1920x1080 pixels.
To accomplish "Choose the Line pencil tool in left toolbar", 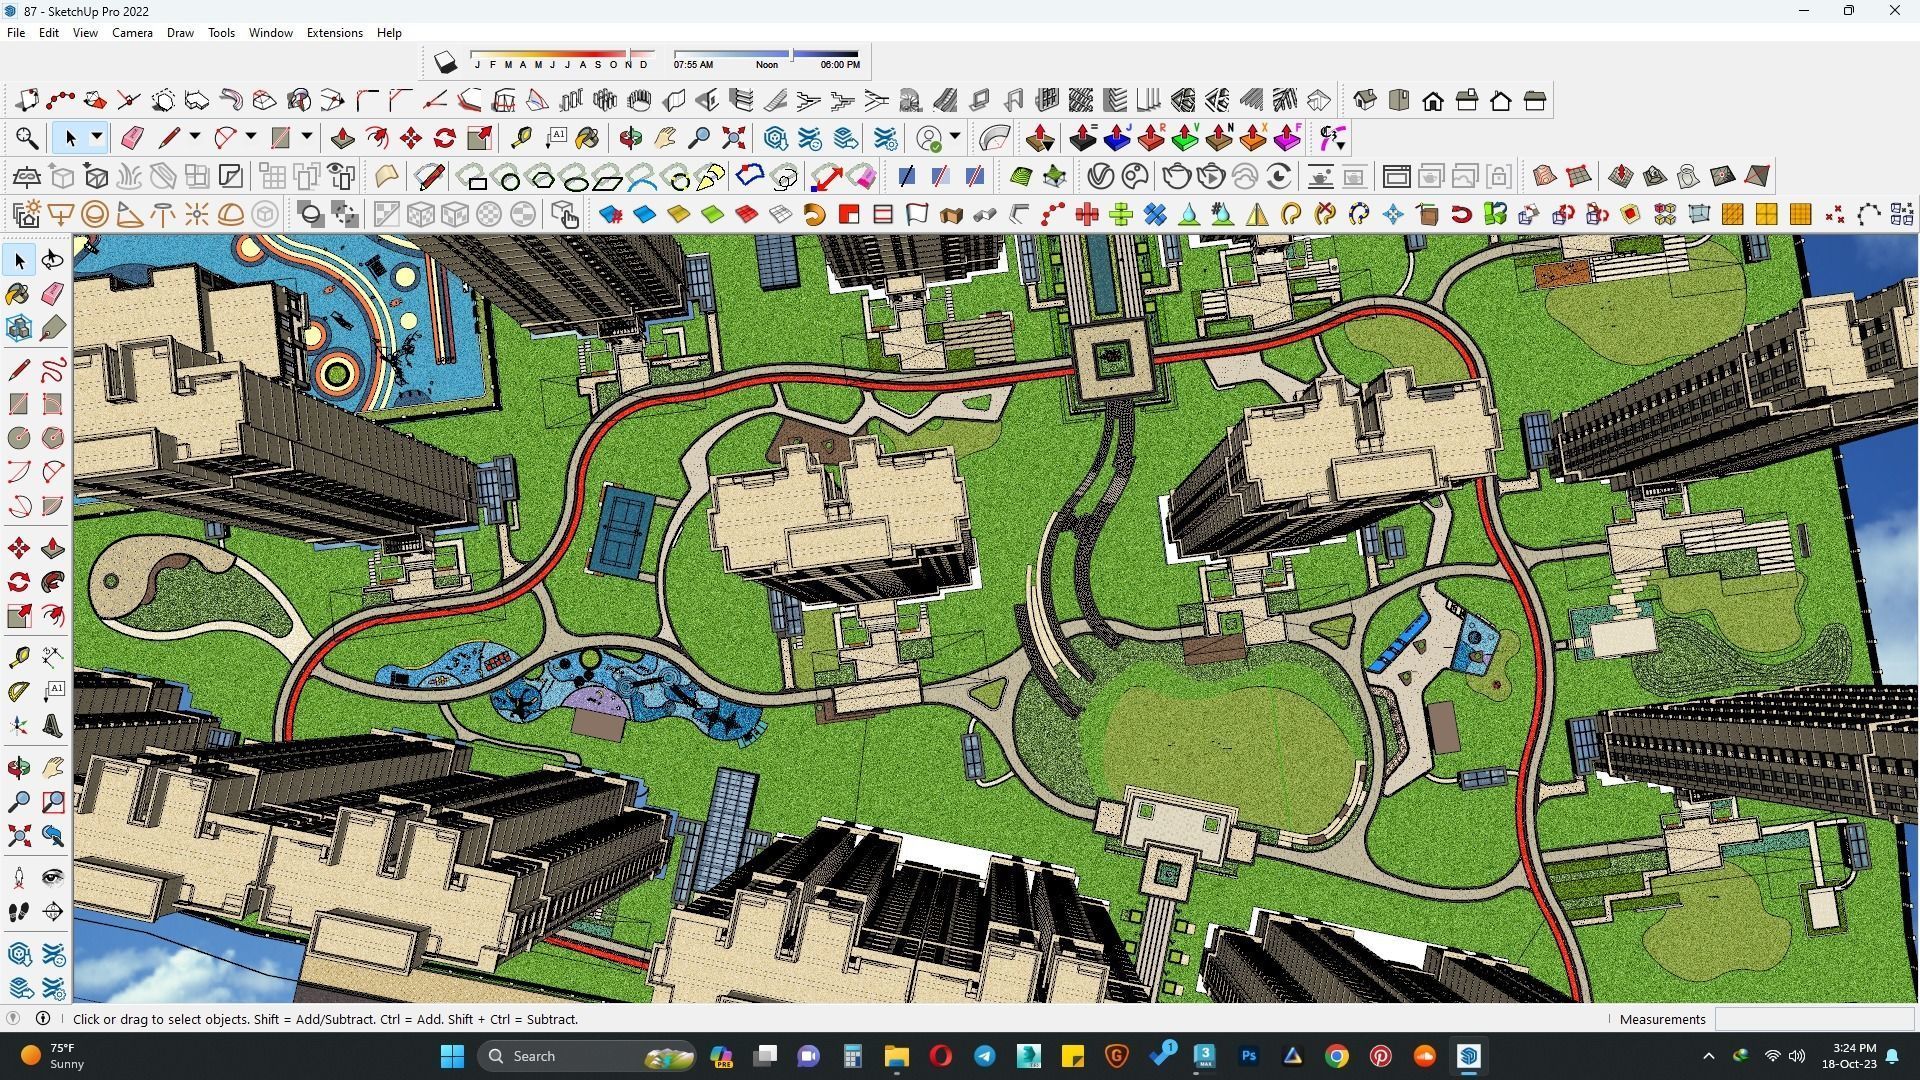I will tap(19, 370).
